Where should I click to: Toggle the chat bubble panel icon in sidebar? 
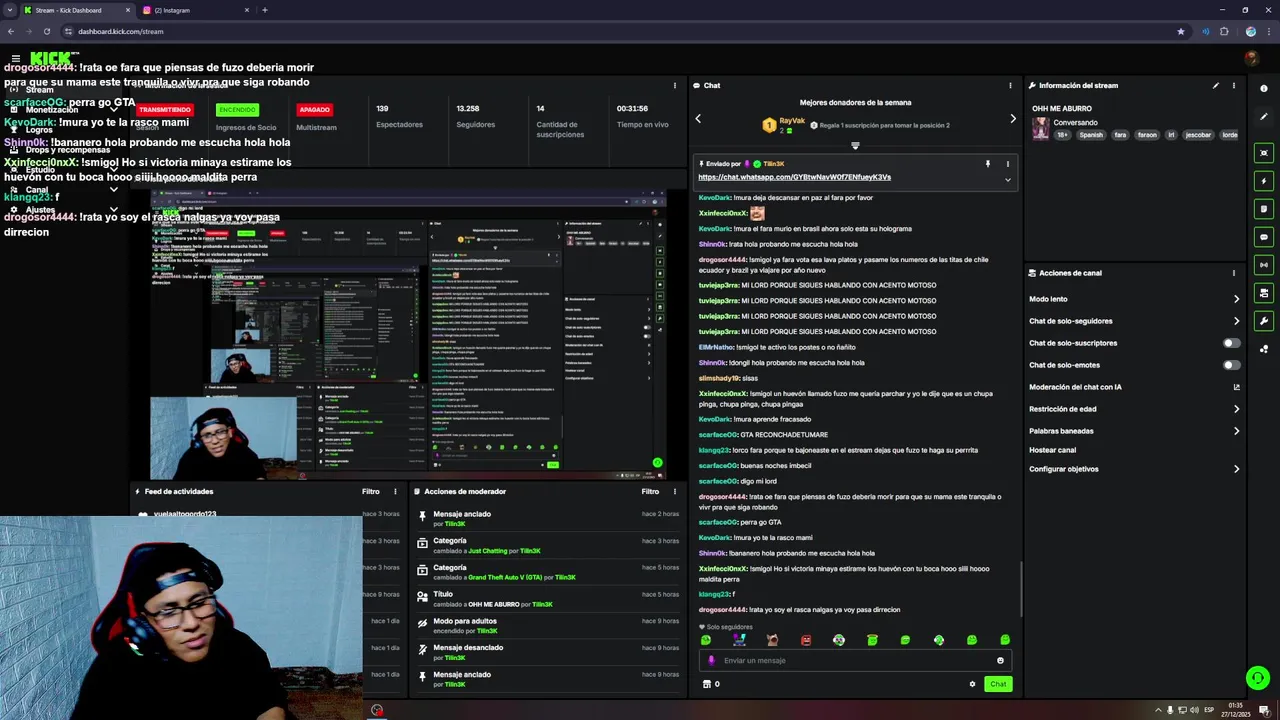[1264, 237]
